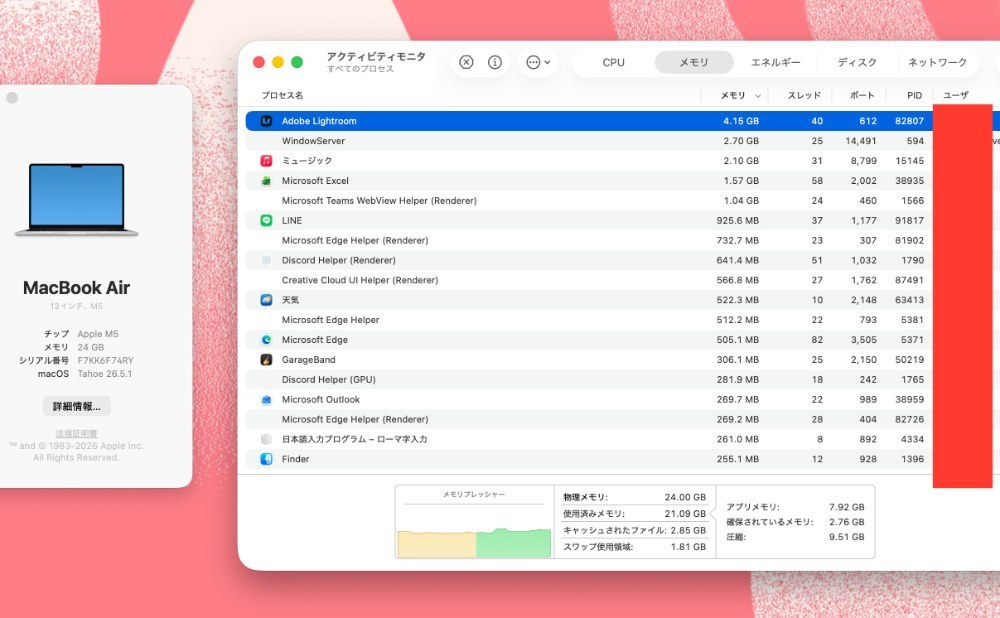1000x618 pixels.
Task: Sort by the ポート column header
Action: coord(862,95)
